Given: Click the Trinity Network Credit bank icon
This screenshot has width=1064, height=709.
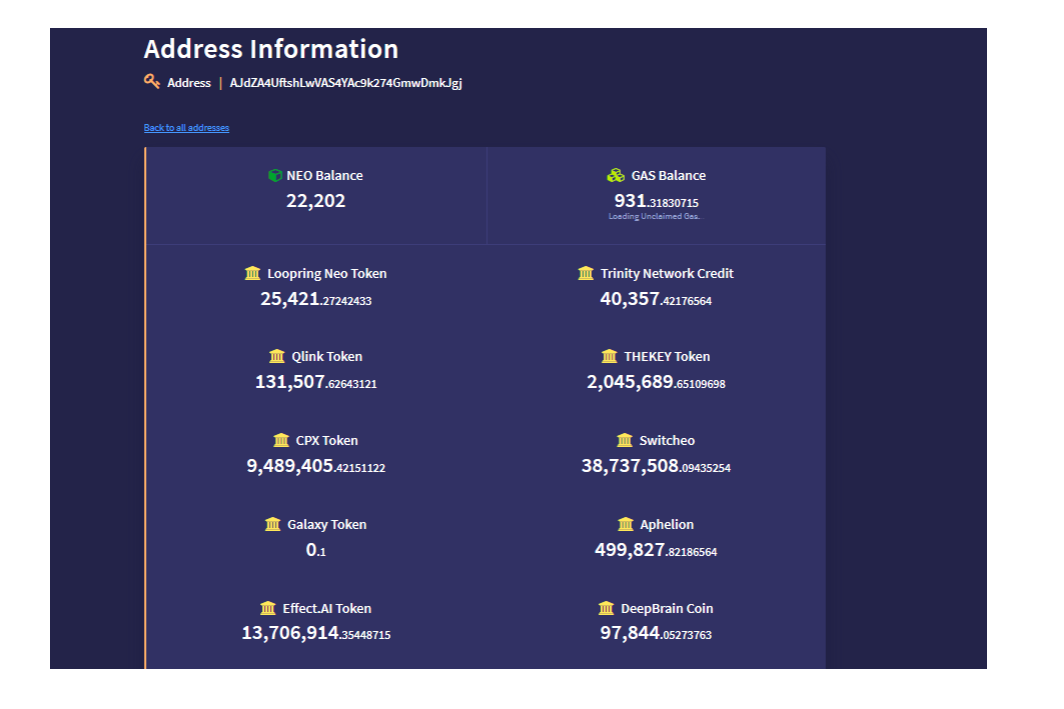Looking at the screenshot, I should (586, 273).
